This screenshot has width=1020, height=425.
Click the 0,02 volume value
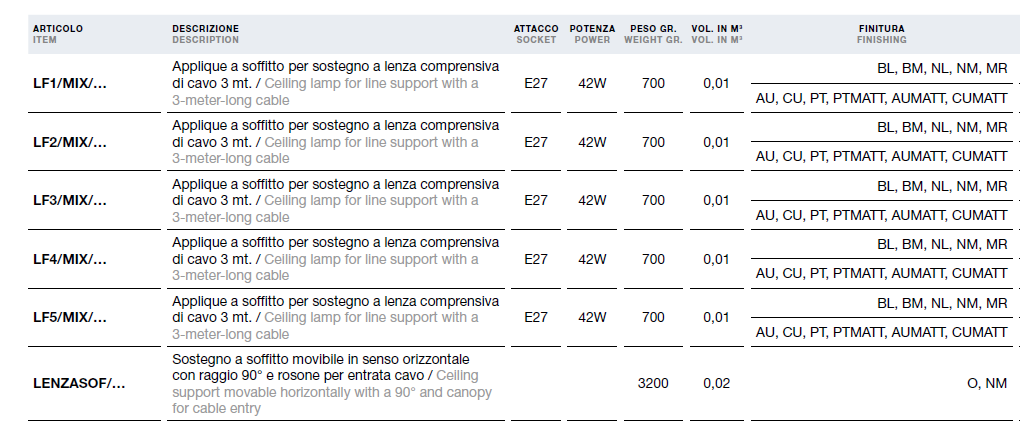pyautogui.click(x=716, y=383)
